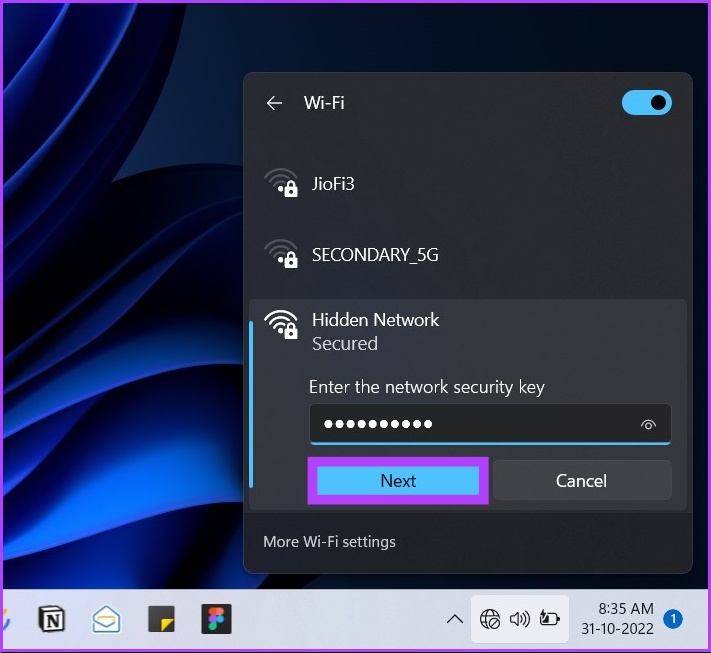Launch Sticky Notes from the taskbar
711x653 pixels.
[x=161, y=619]
